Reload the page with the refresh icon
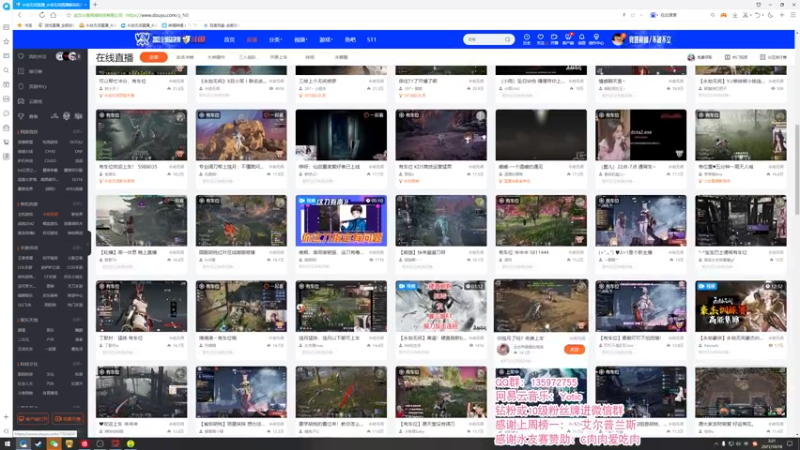 coord(42,15)
